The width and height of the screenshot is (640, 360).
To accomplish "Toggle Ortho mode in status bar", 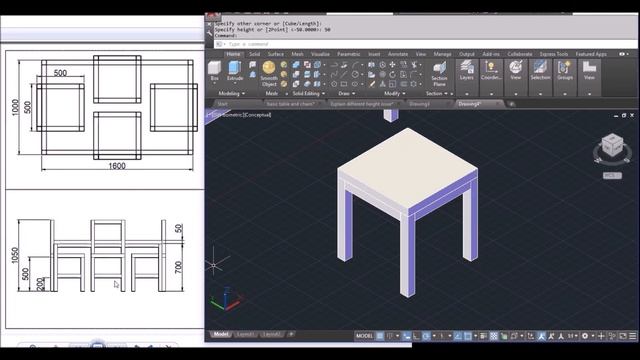I will [x=416, y=336].
